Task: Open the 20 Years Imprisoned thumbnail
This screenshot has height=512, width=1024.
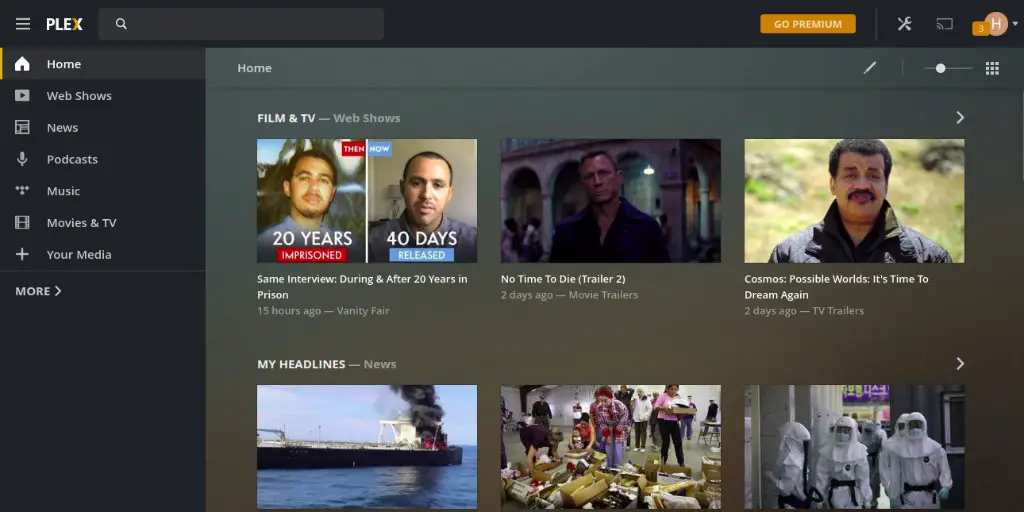Action: [x=367, y=200]
